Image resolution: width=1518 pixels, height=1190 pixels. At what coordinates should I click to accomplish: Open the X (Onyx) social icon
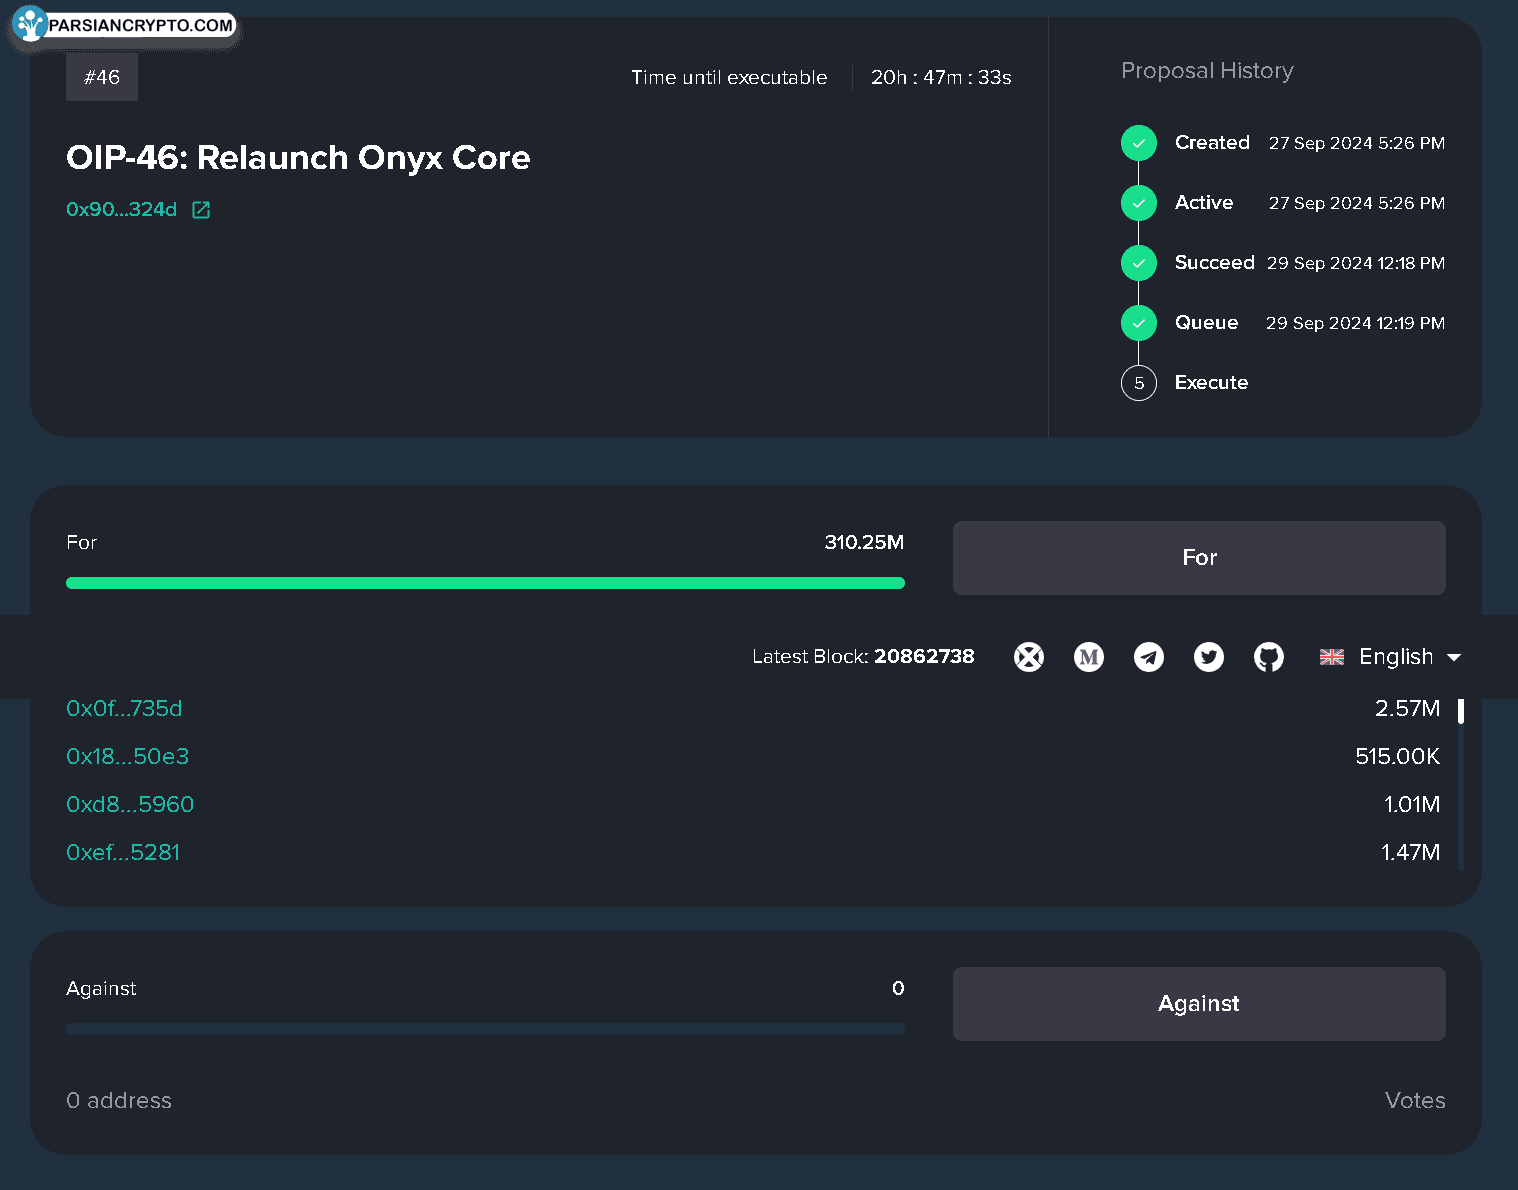1029,657
